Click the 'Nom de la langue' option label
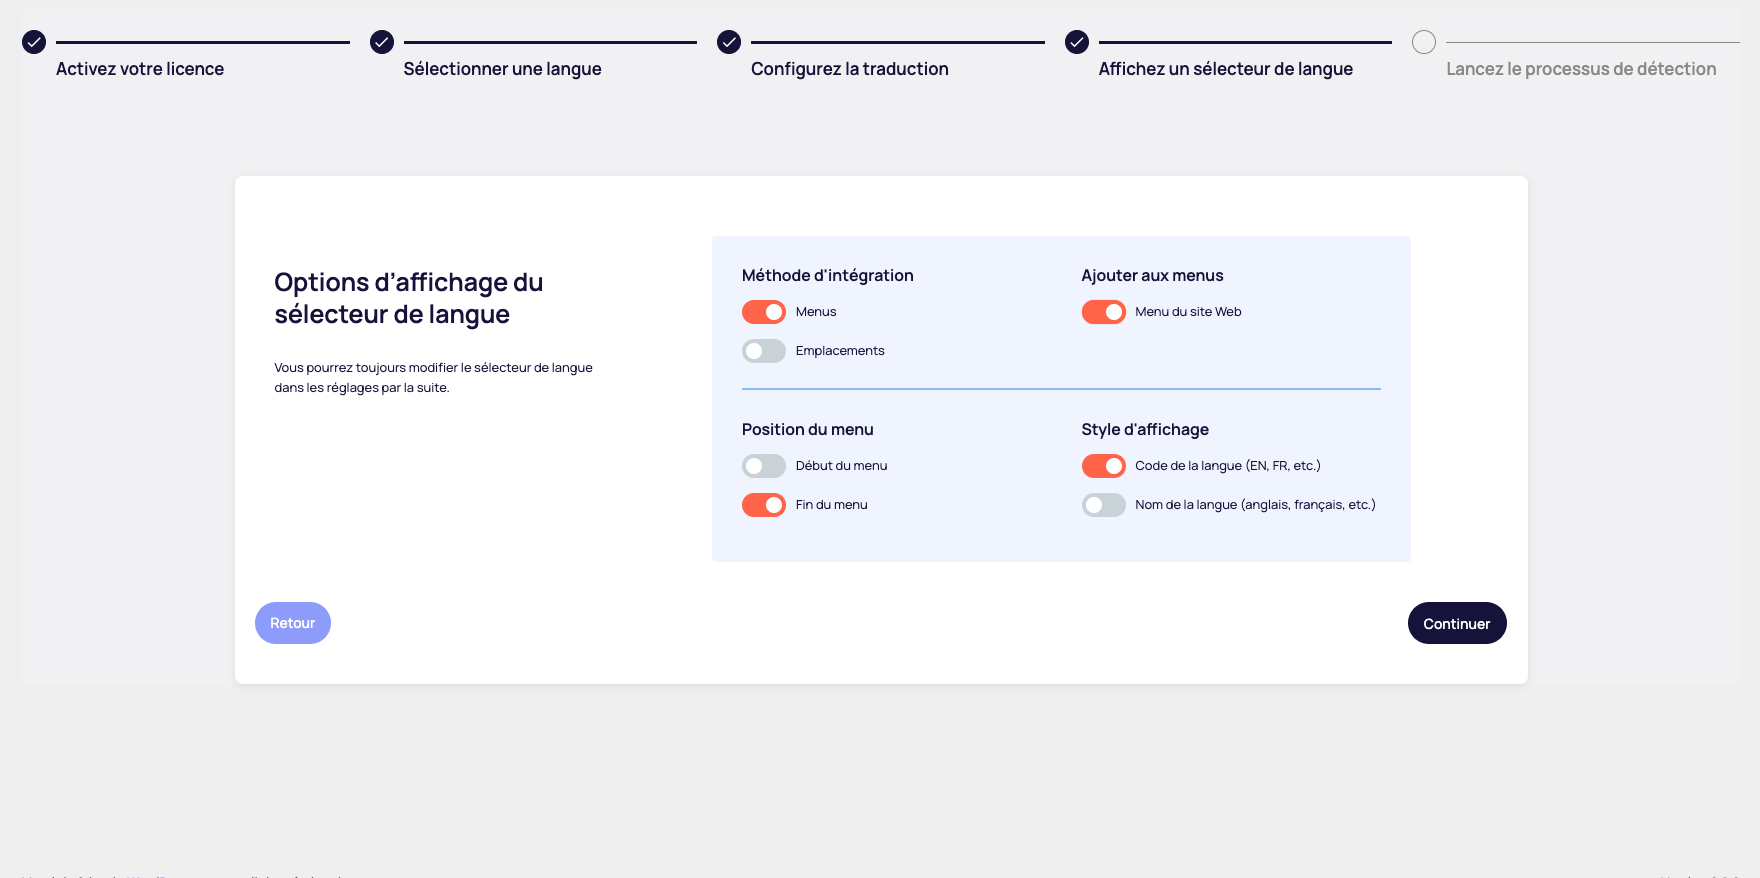The width and height of the screenshot is (1760, 878). click(1255, 505)
